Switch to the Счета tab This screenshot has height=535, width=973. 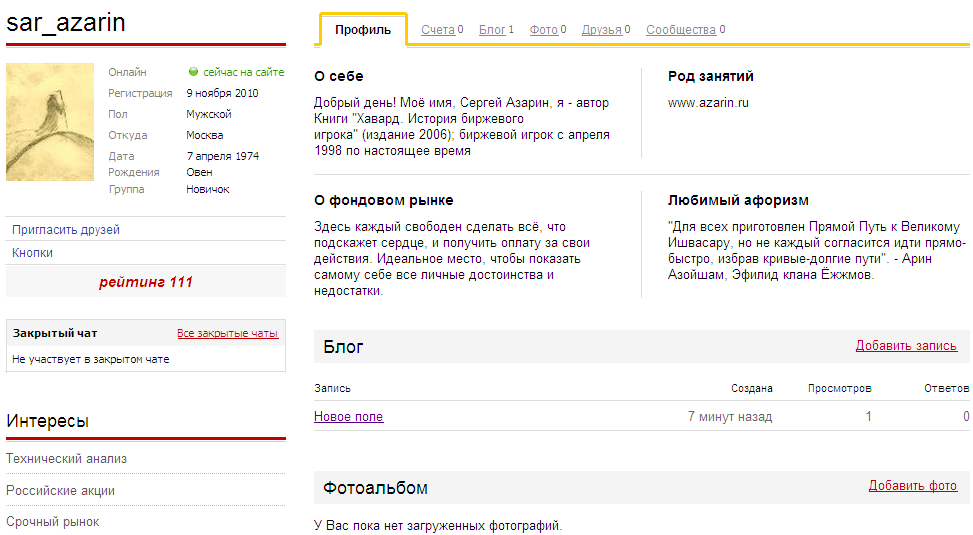coord(437,30)
